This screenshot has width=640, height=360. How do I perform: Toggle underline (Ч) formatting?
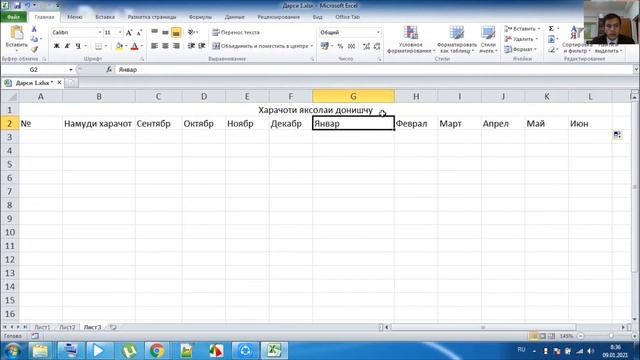(x=78, y=46)
